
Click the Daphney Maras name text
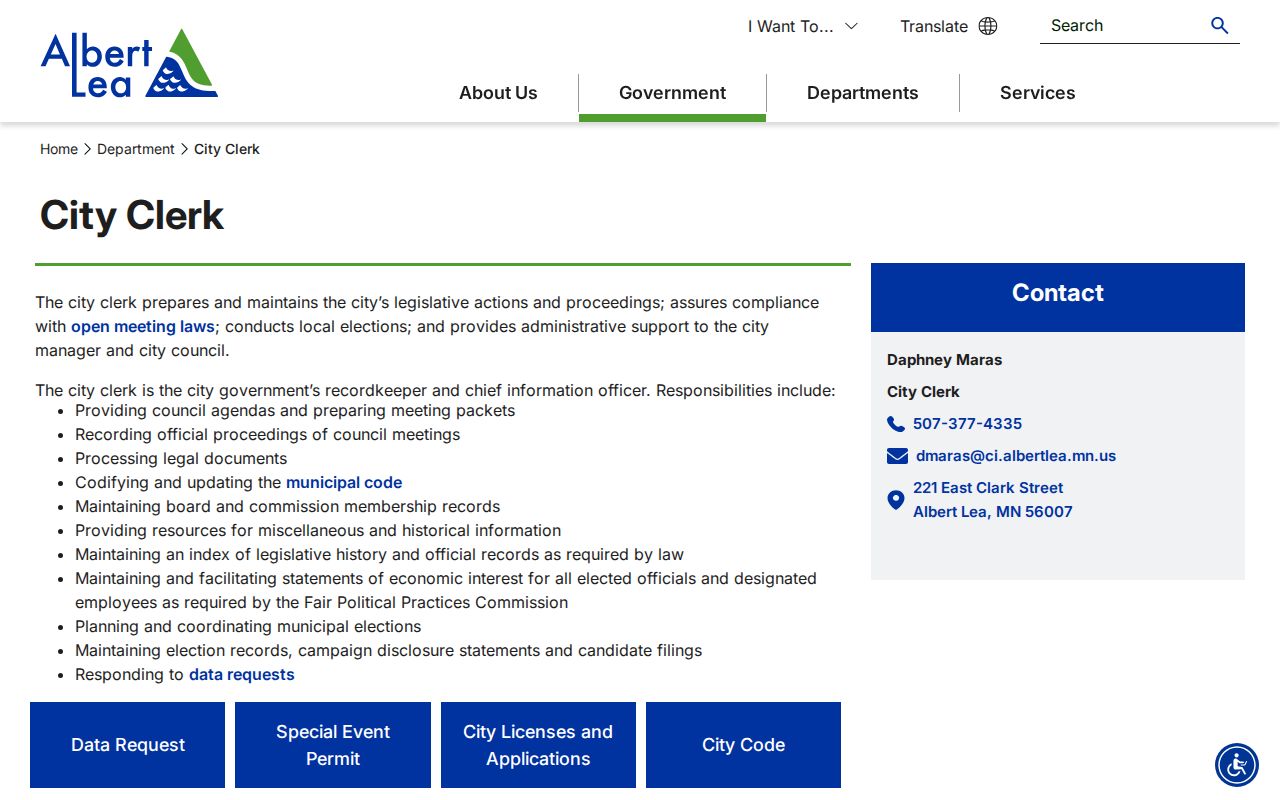pos(944,360)
